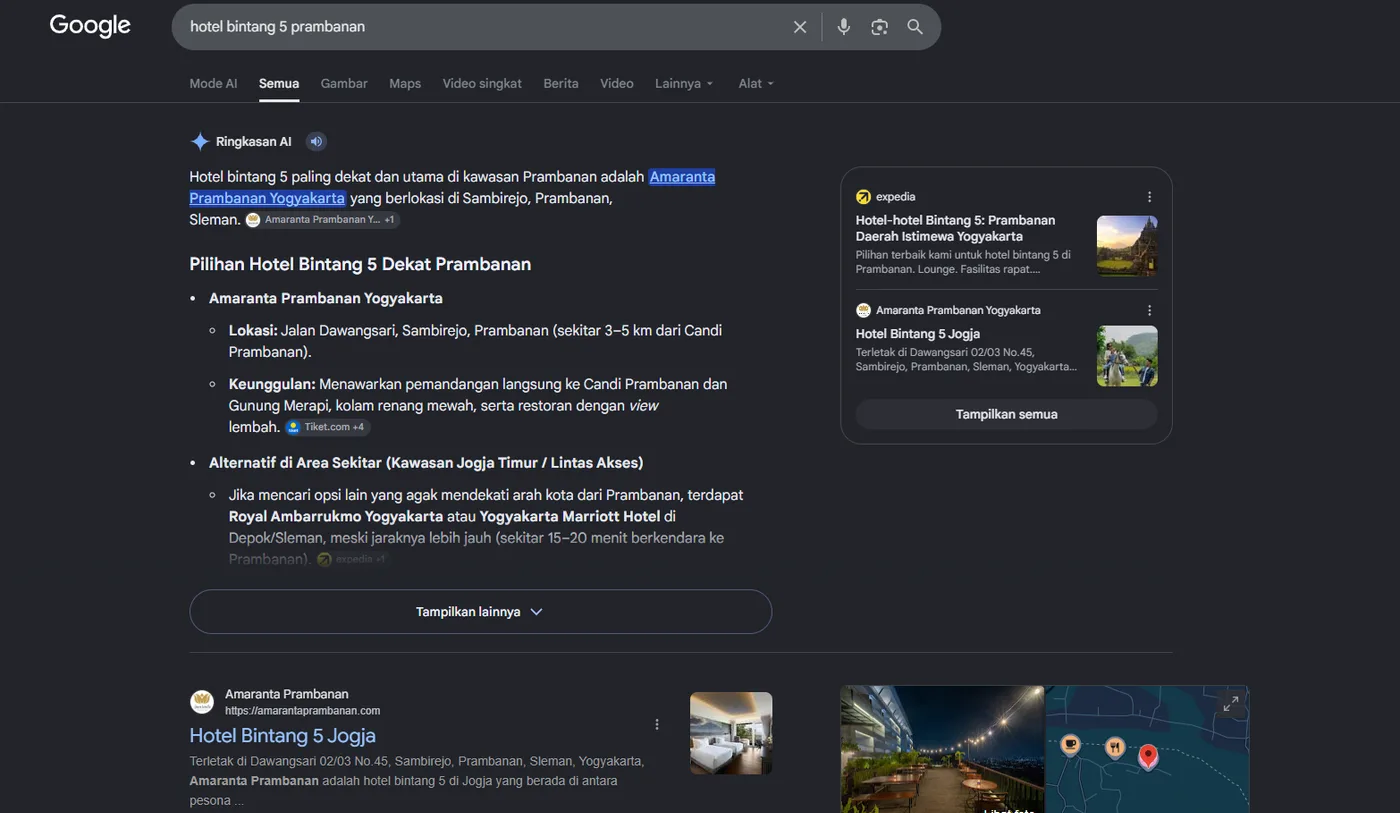Open Hotel Bintang 5 Jogja result title
Viewport: 1400px width, 813px height.
[x=283, y=736]
